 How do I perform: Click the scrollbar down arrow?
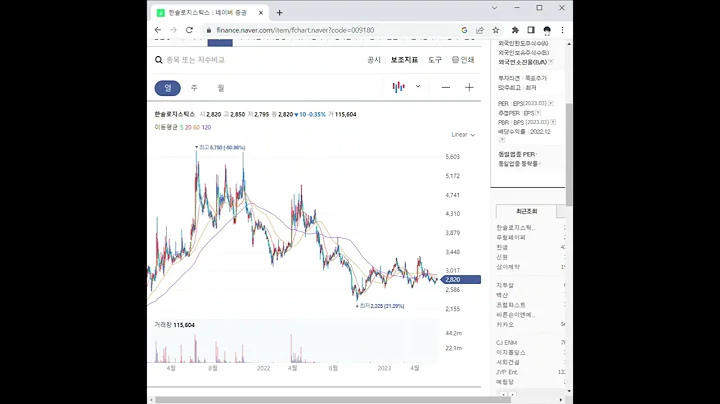click(569, 391)
